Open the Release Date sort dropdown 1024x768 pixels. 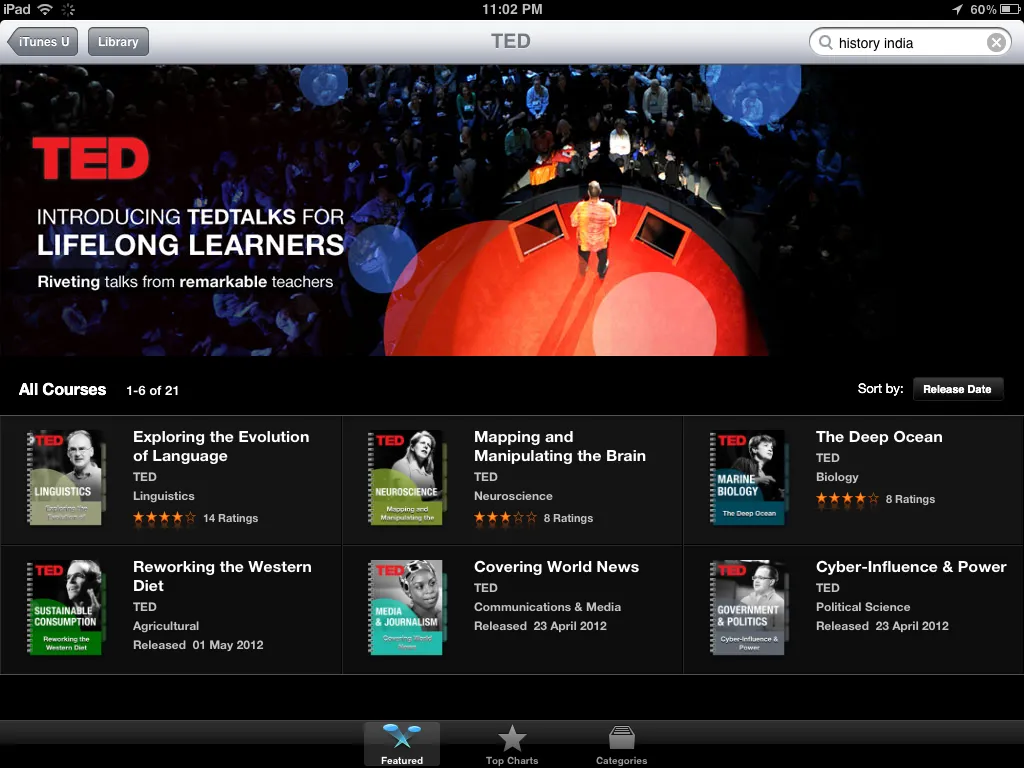[x=957, y=389]
